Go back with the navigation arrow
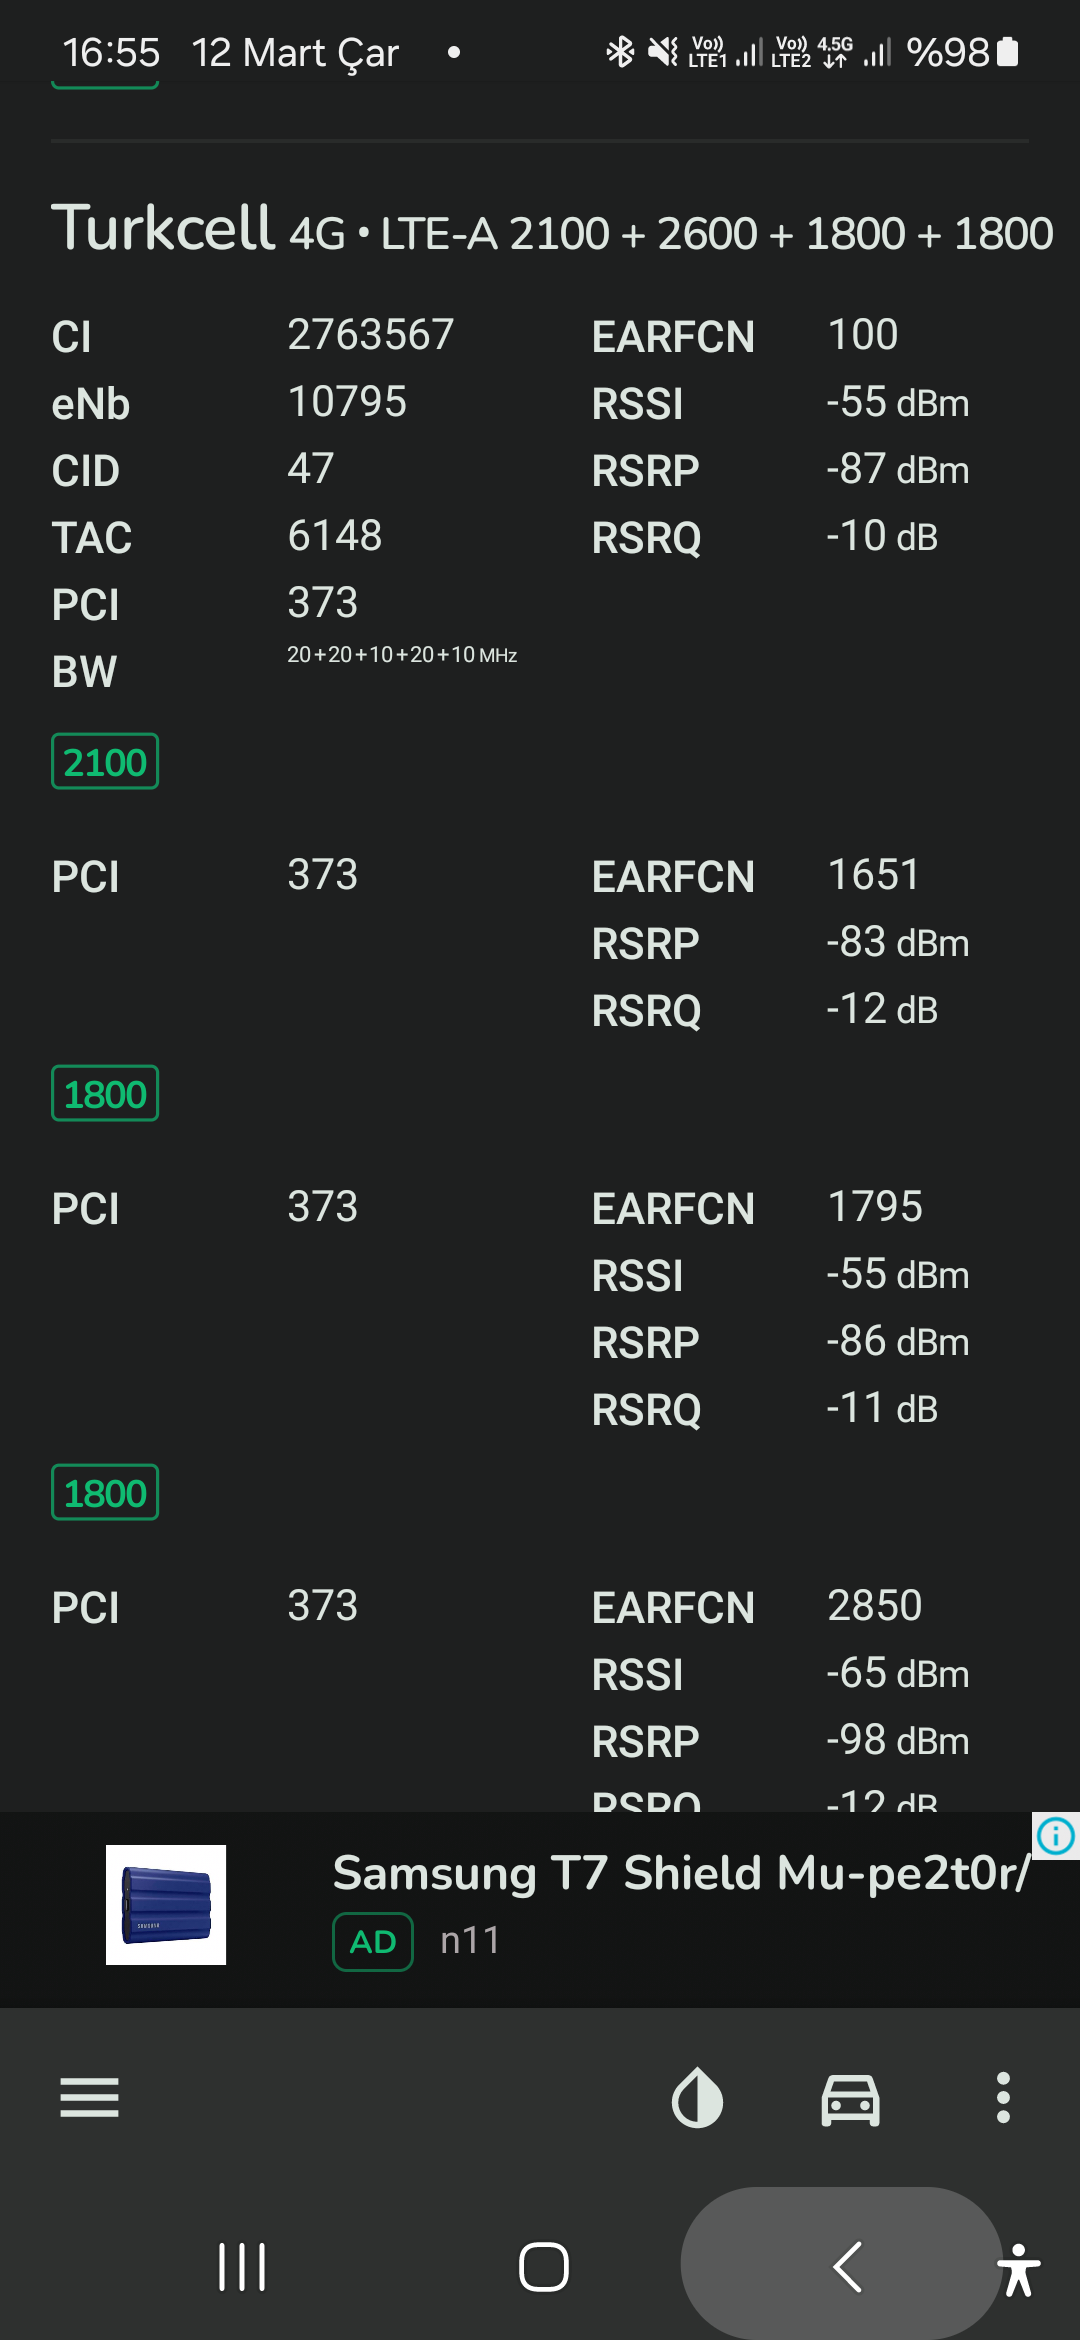Image resolution: width=1080 pixels, height=2340 pixels. (847, 2266)
